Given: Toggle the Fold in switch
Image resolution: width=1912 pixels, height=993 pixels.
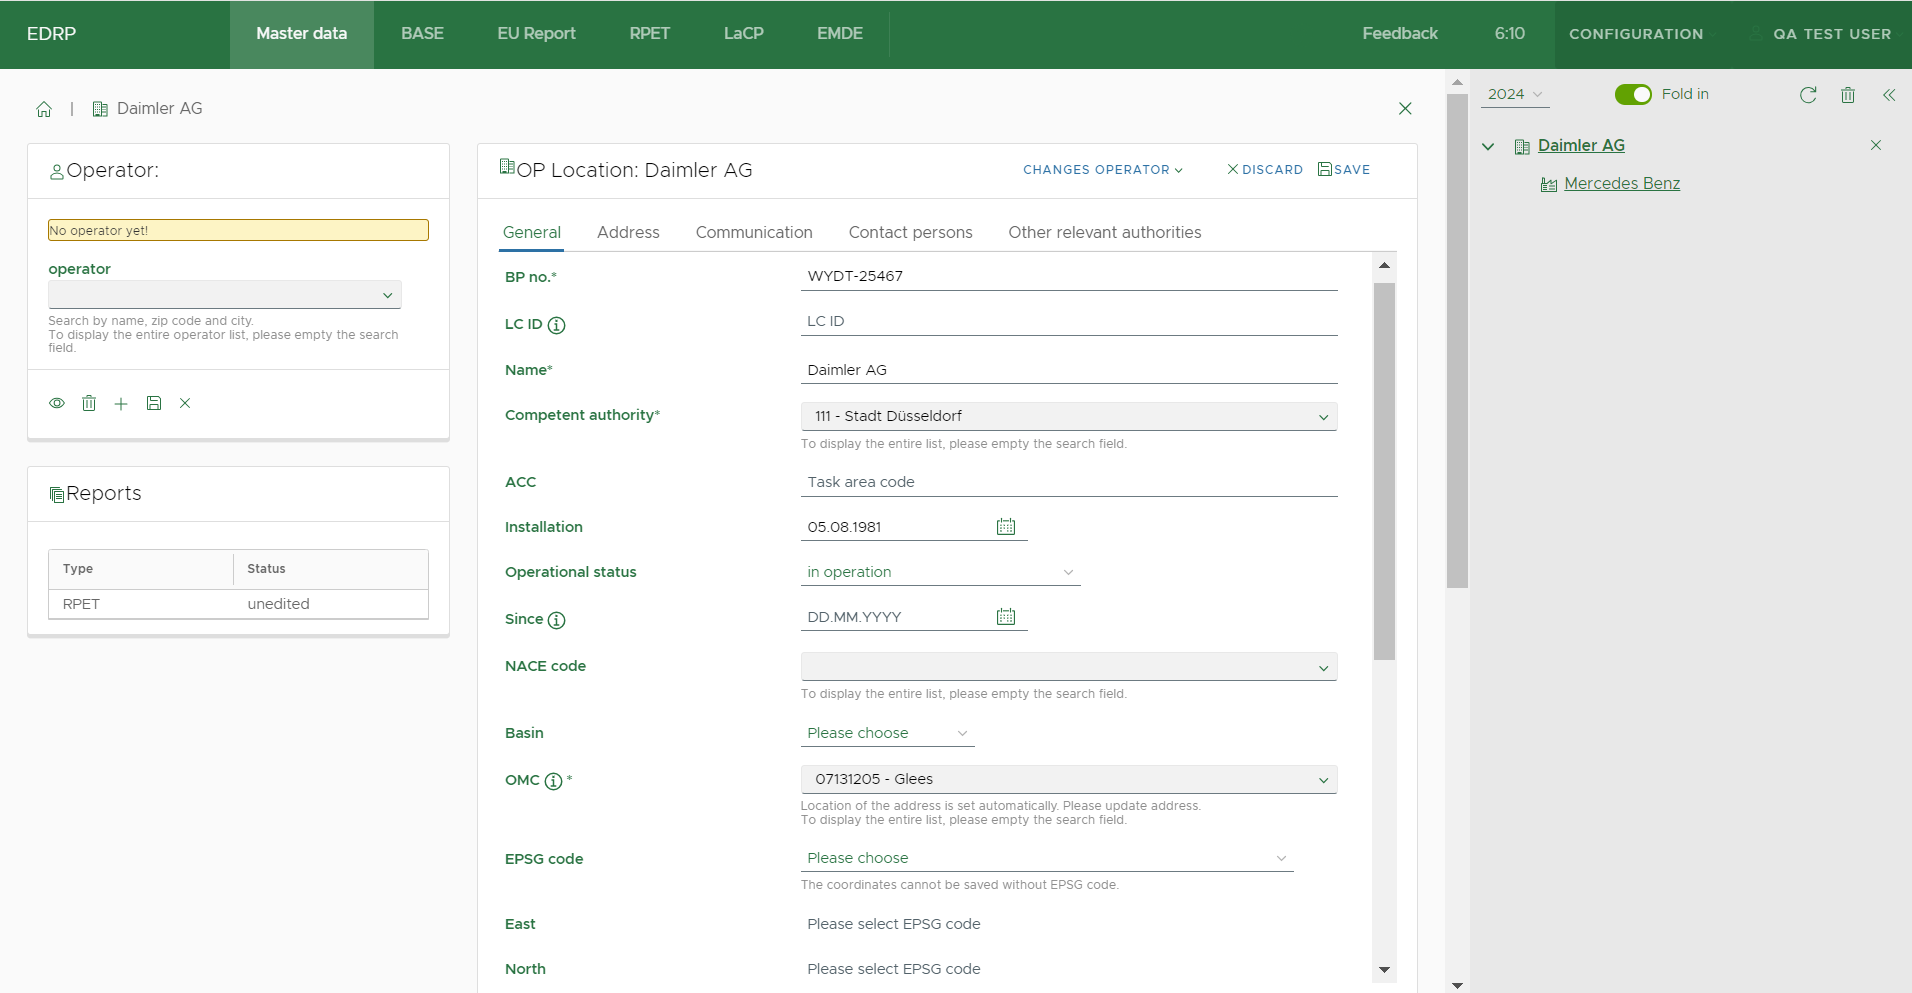Looking at the screenshot, I should tap(1633, 94).
